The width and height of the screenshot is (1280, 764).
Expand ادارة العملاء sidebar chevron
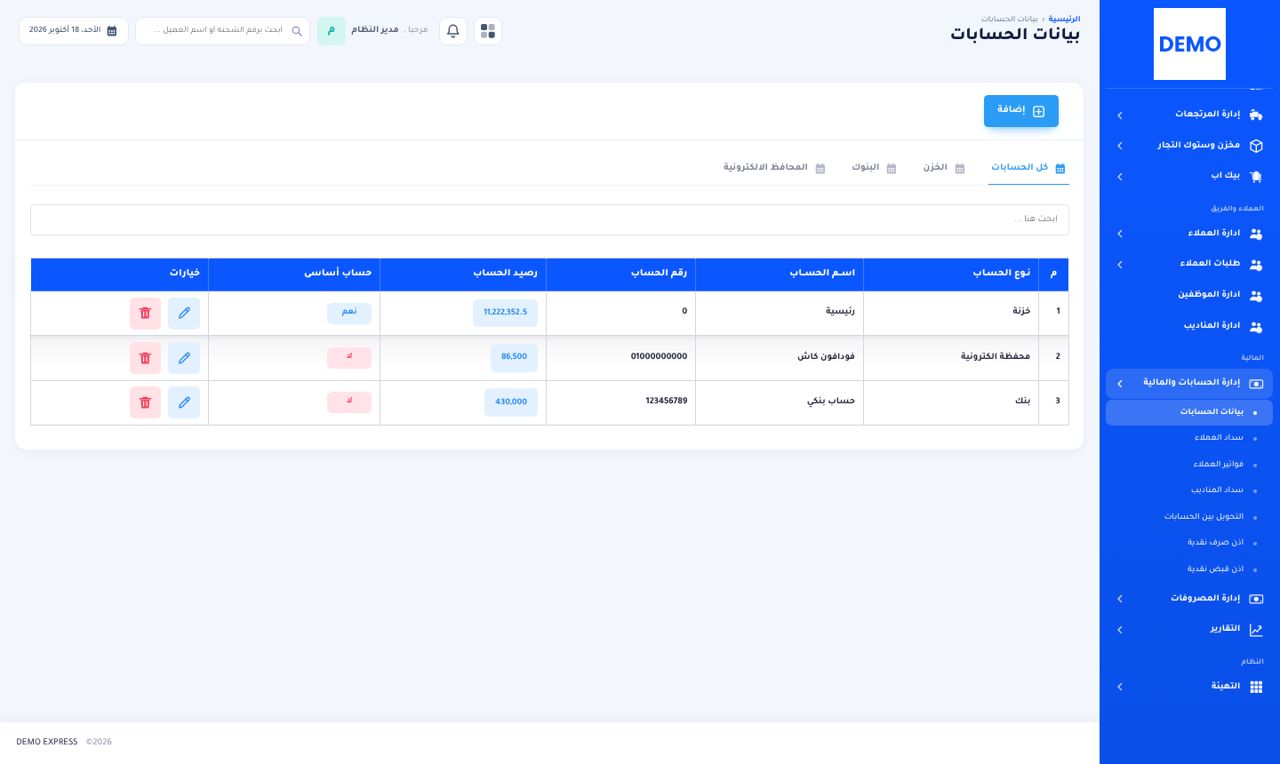pos(1120,234)
